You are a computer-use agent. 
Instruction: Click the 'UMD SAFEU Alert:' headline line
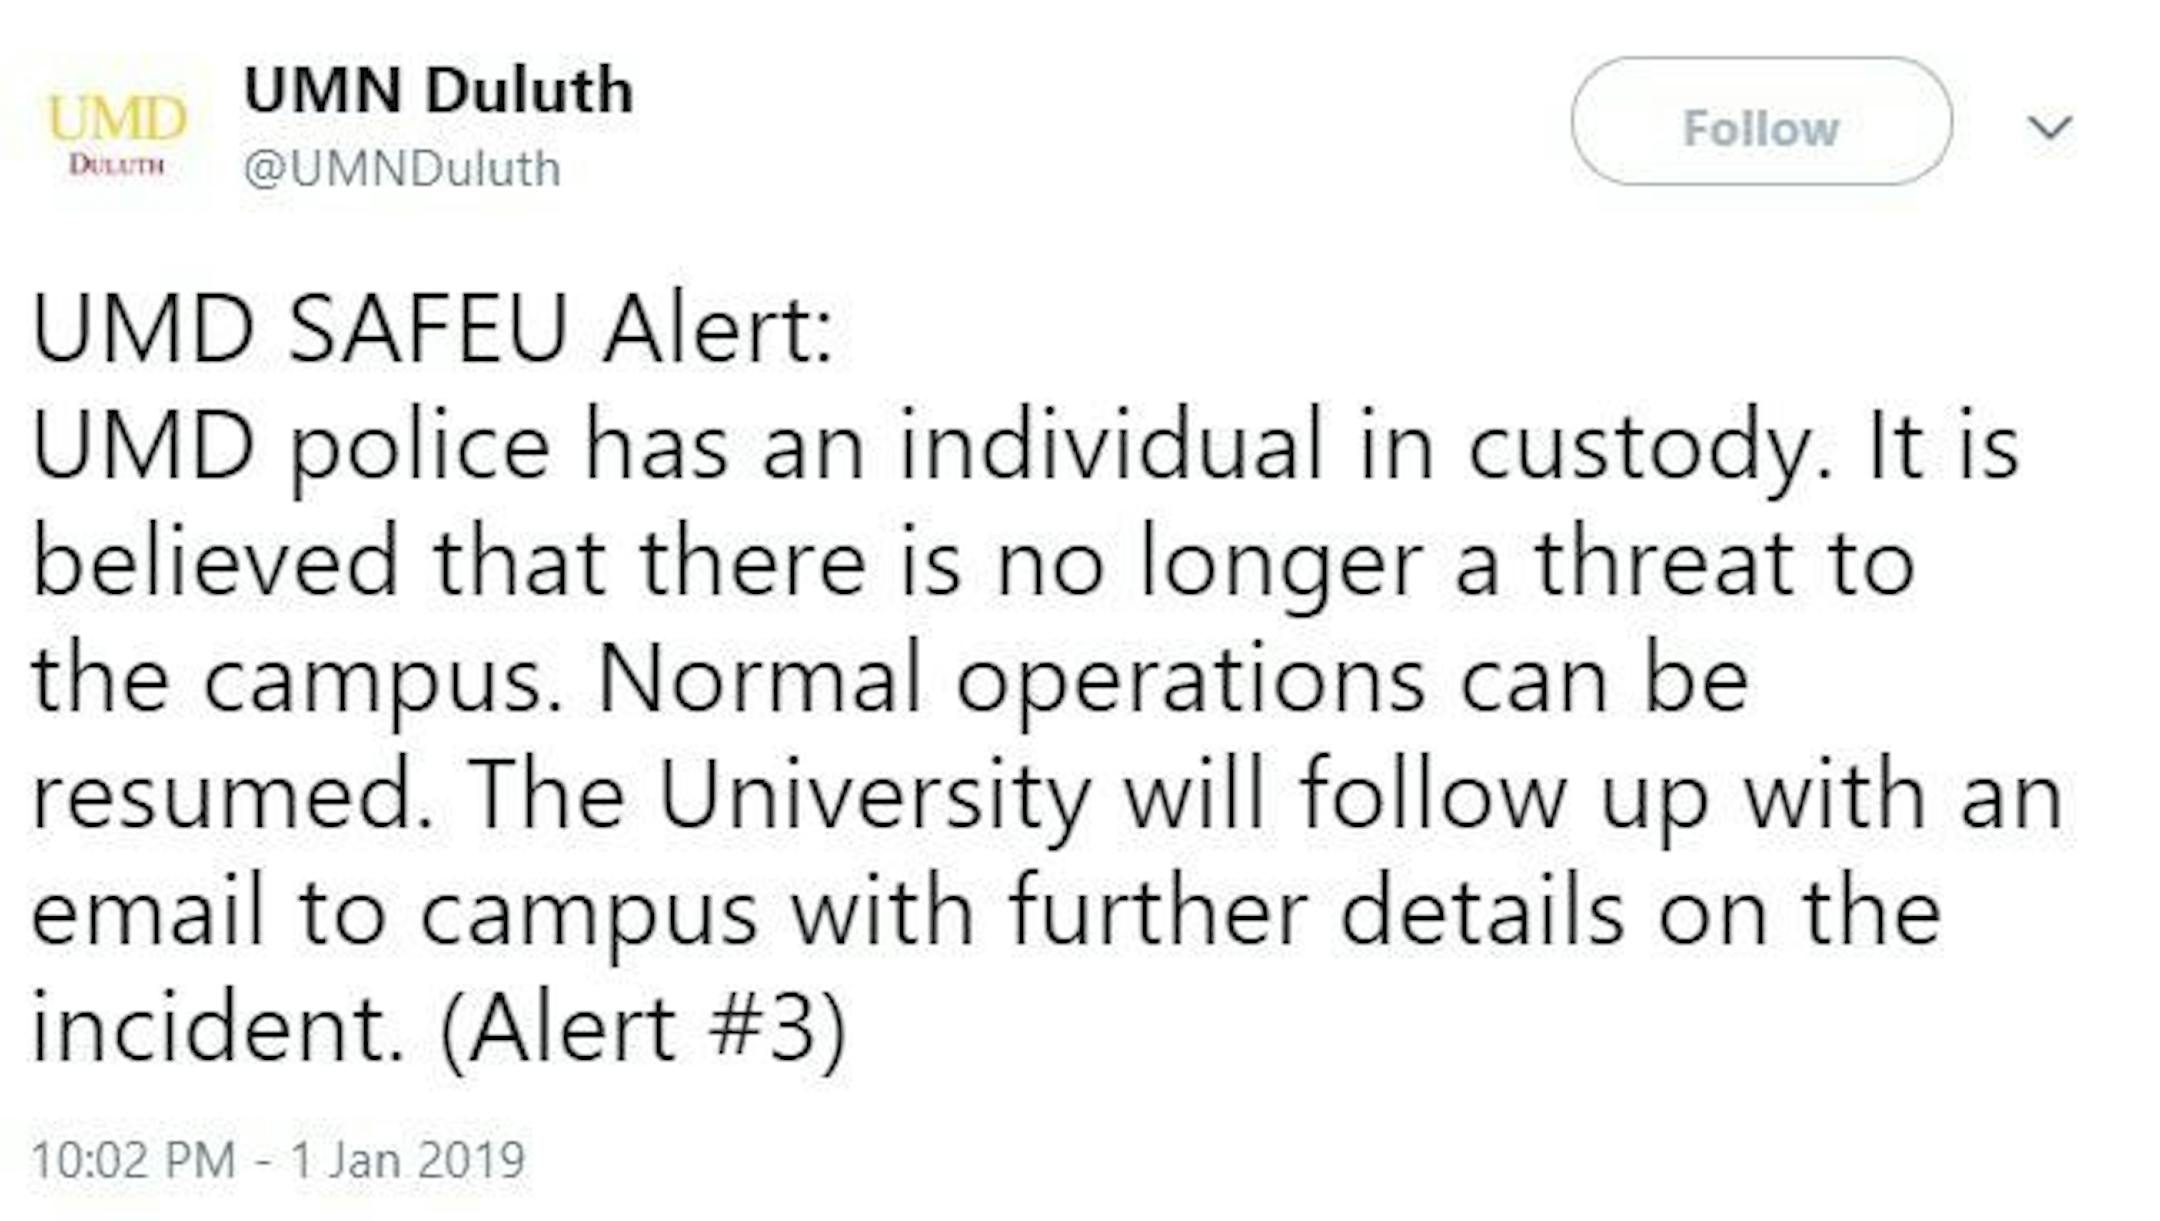coord(433,328)
